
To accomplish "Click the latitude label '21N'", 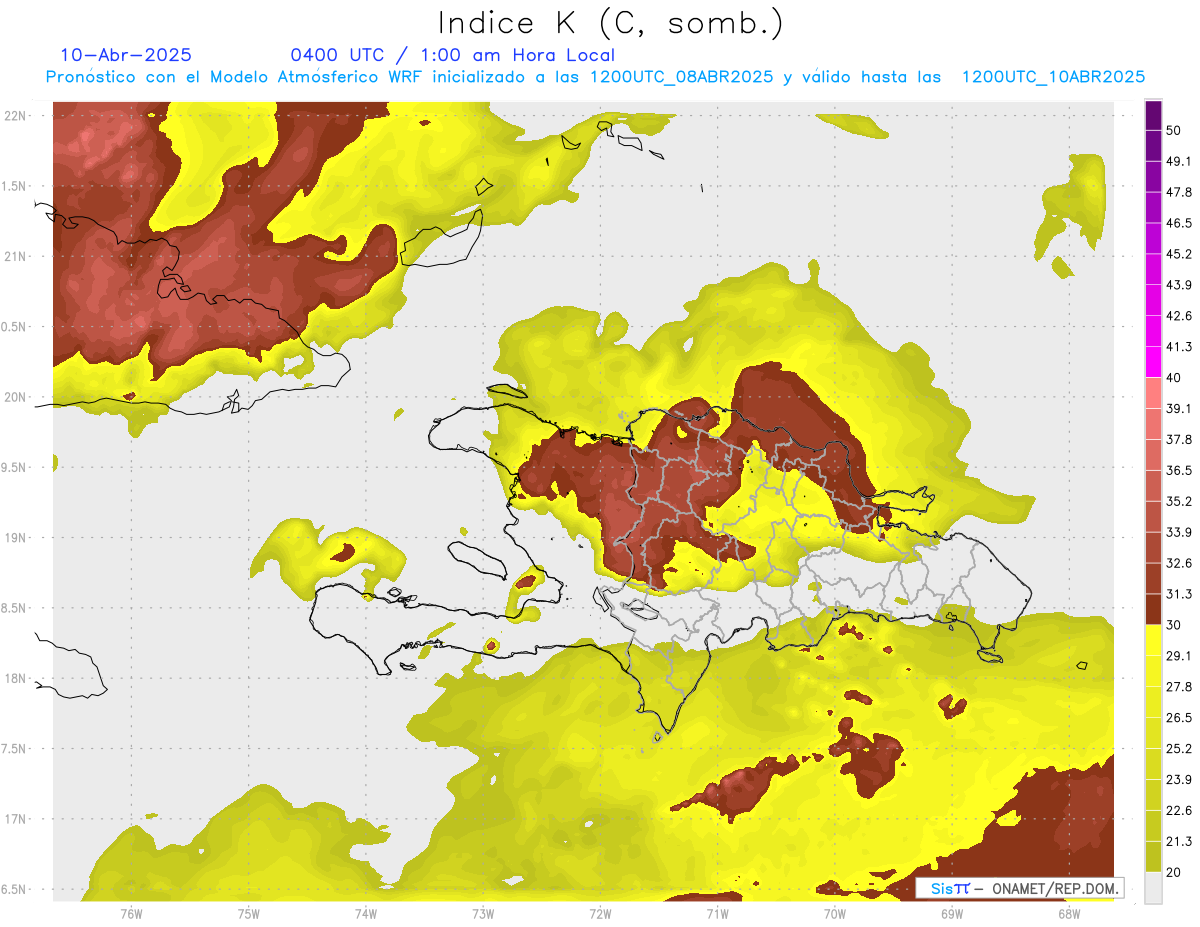I will tap(17, 257).
